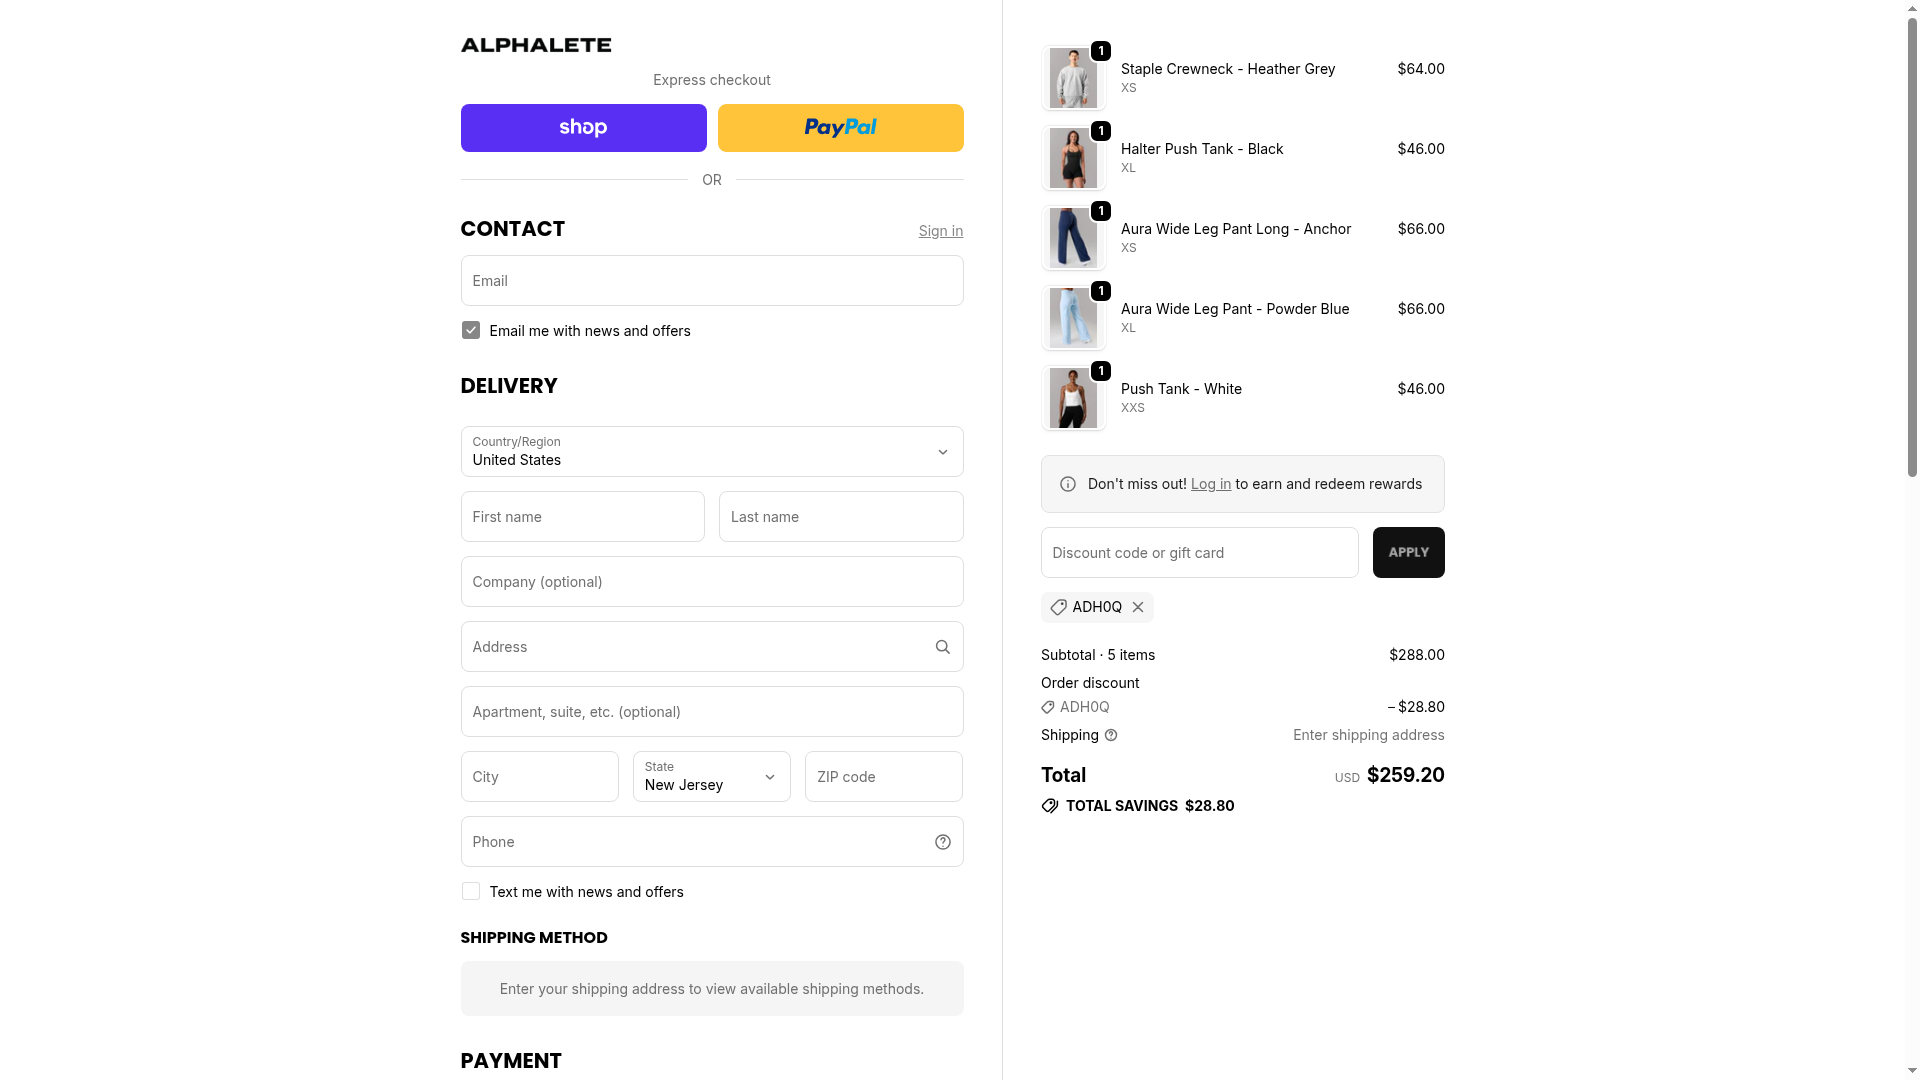
Task: Expand the State dropdown showing New Jersey
Action: coord(711,777)
